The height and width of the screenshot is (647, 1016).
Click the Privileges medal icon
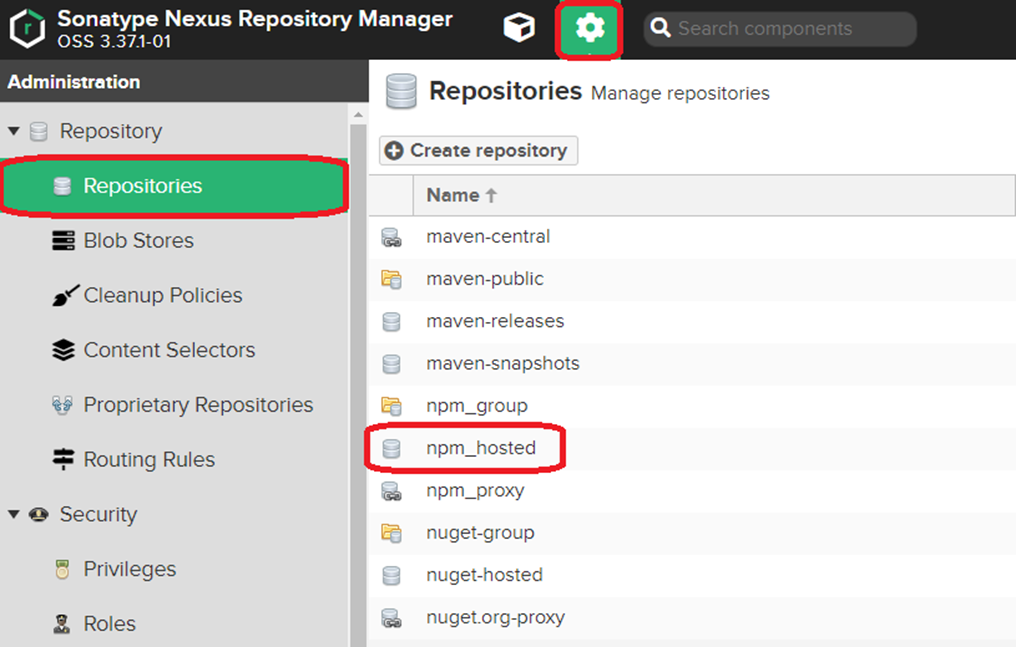click(62, 569)
